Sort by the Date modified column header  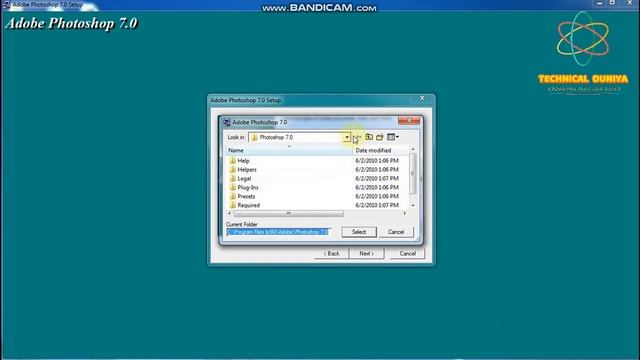click(x=380, y=151)
